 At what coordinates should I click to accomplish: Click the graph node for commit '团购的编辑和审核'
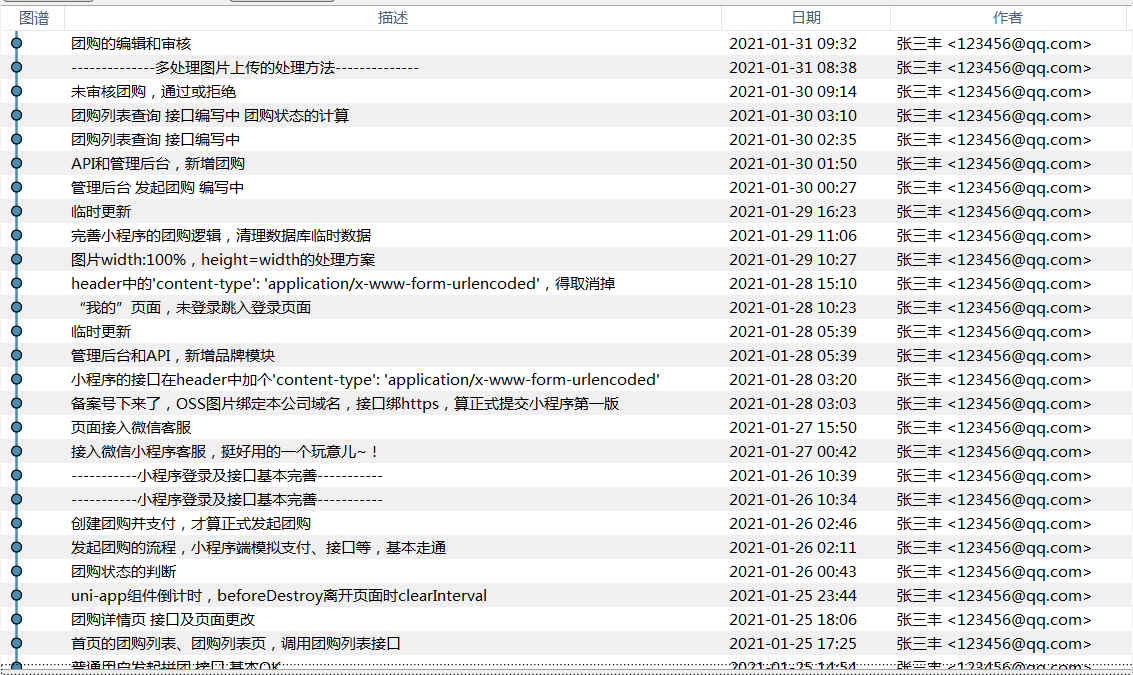pyautogui.click(x=16, y=44)
